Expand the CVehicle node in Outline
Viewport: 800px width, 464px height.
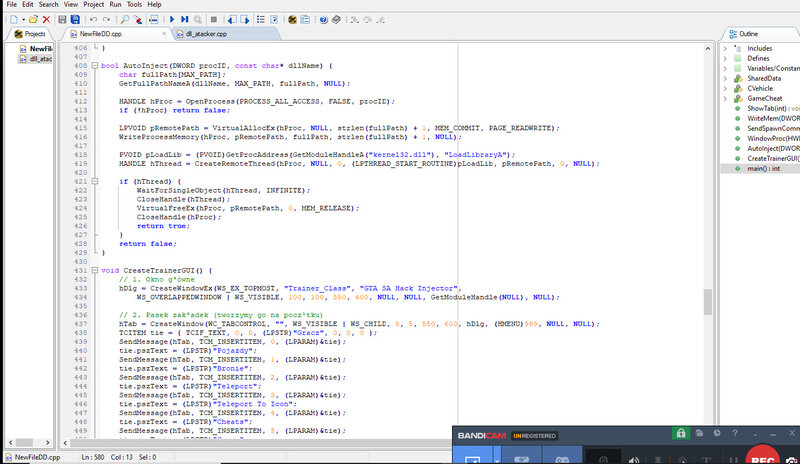725,88
